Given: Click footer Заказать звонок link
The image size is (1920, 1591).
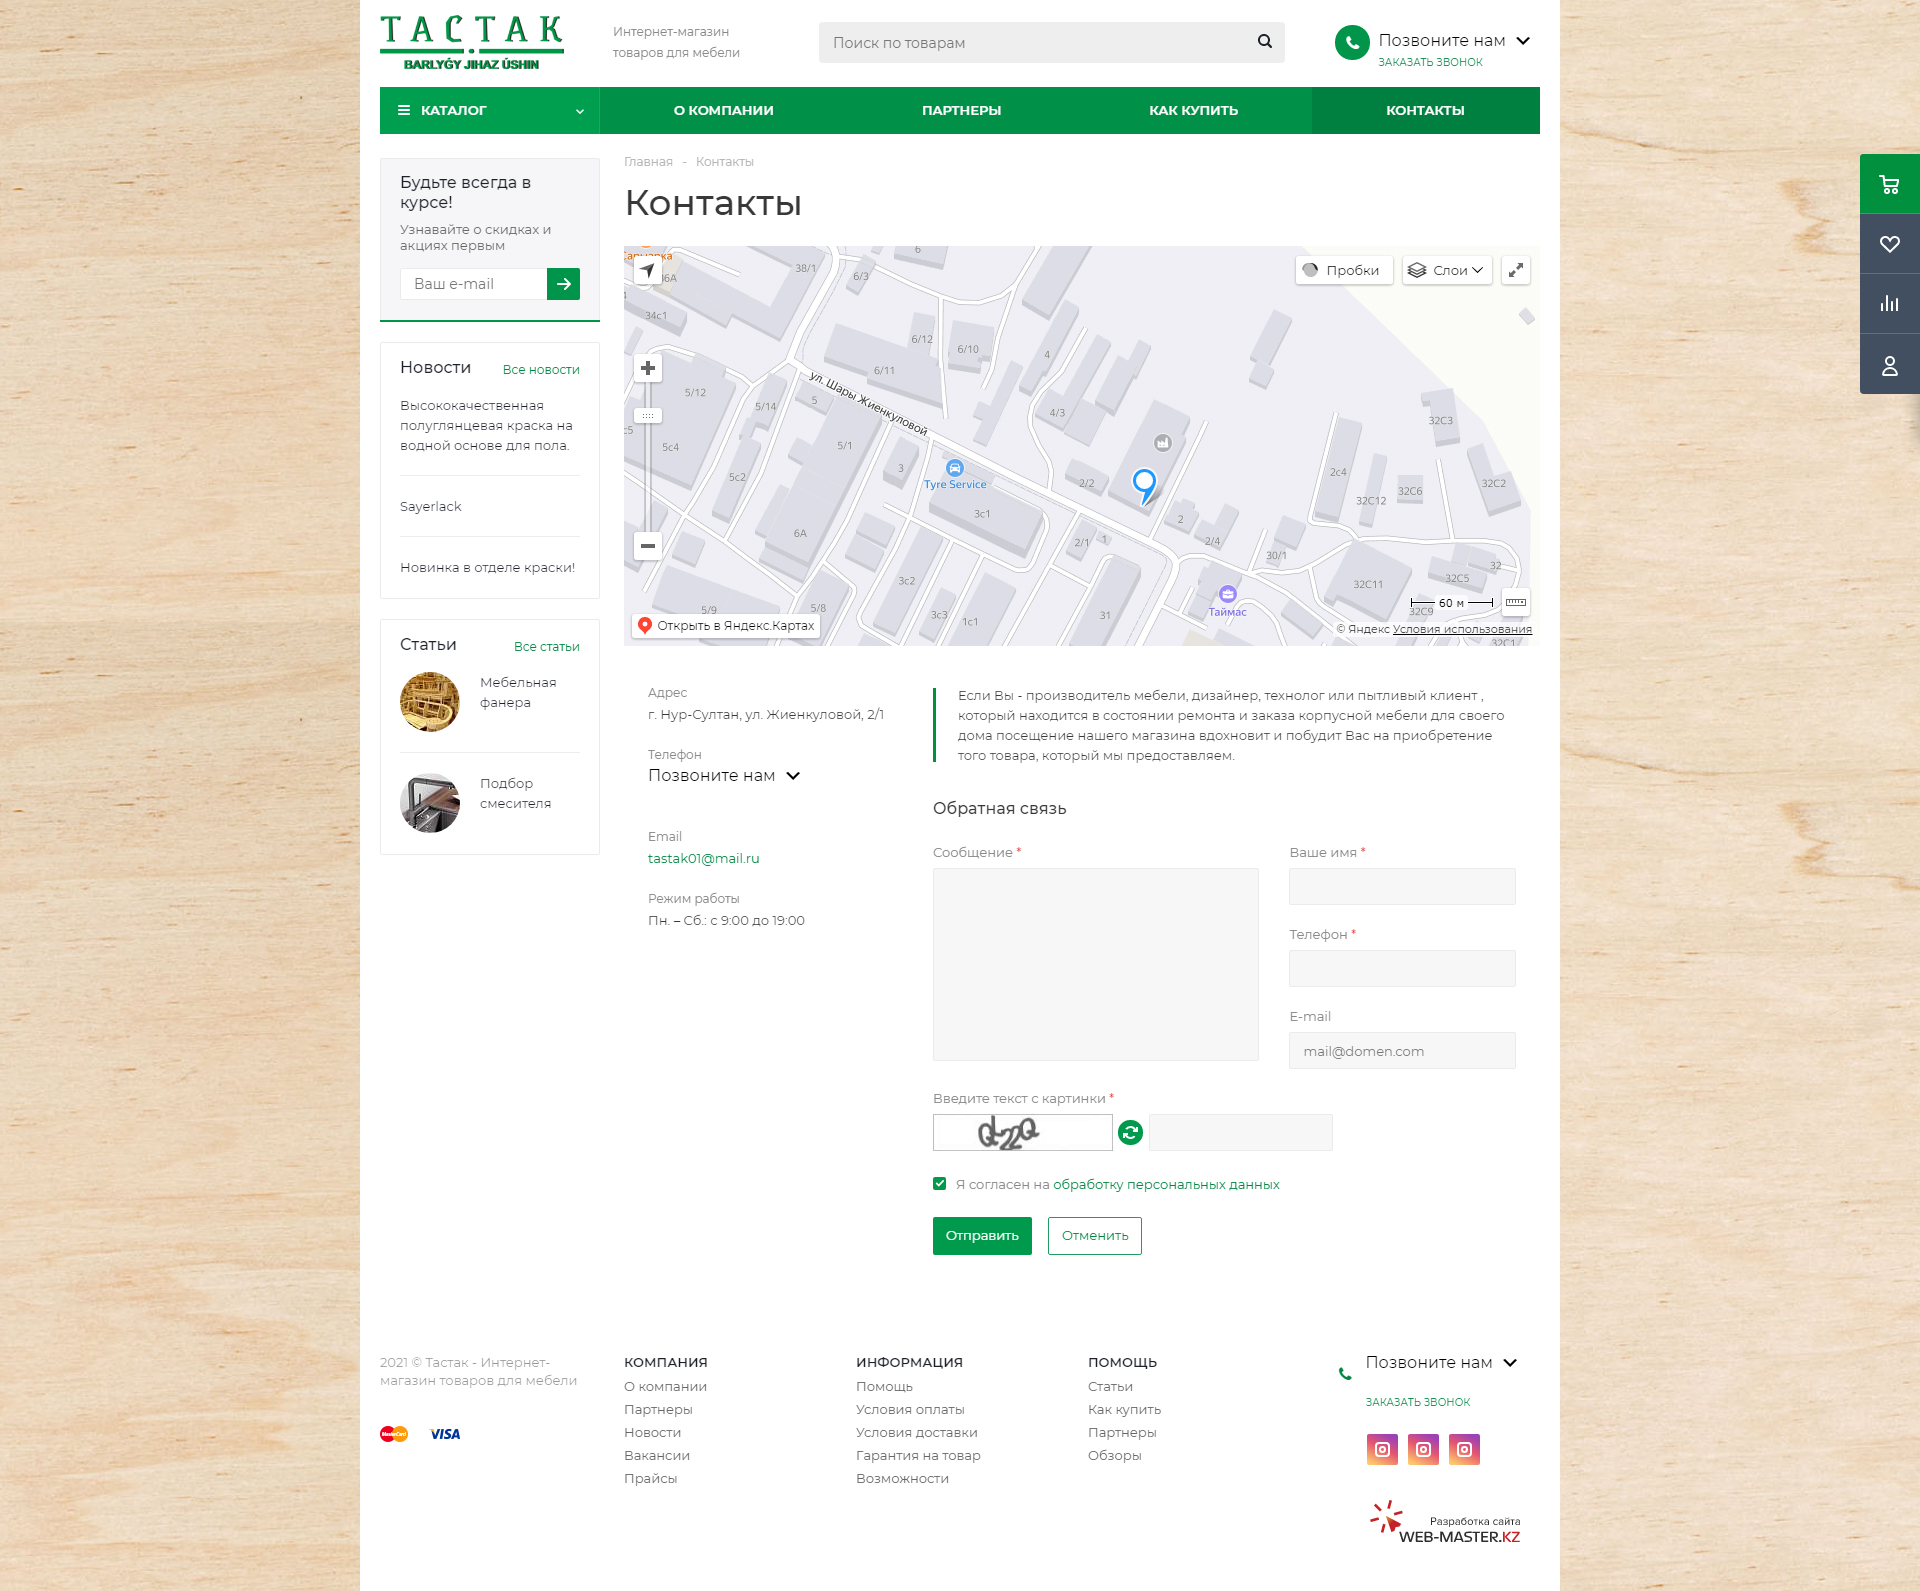Looking at the screenshot, I should point(1418,1402).
